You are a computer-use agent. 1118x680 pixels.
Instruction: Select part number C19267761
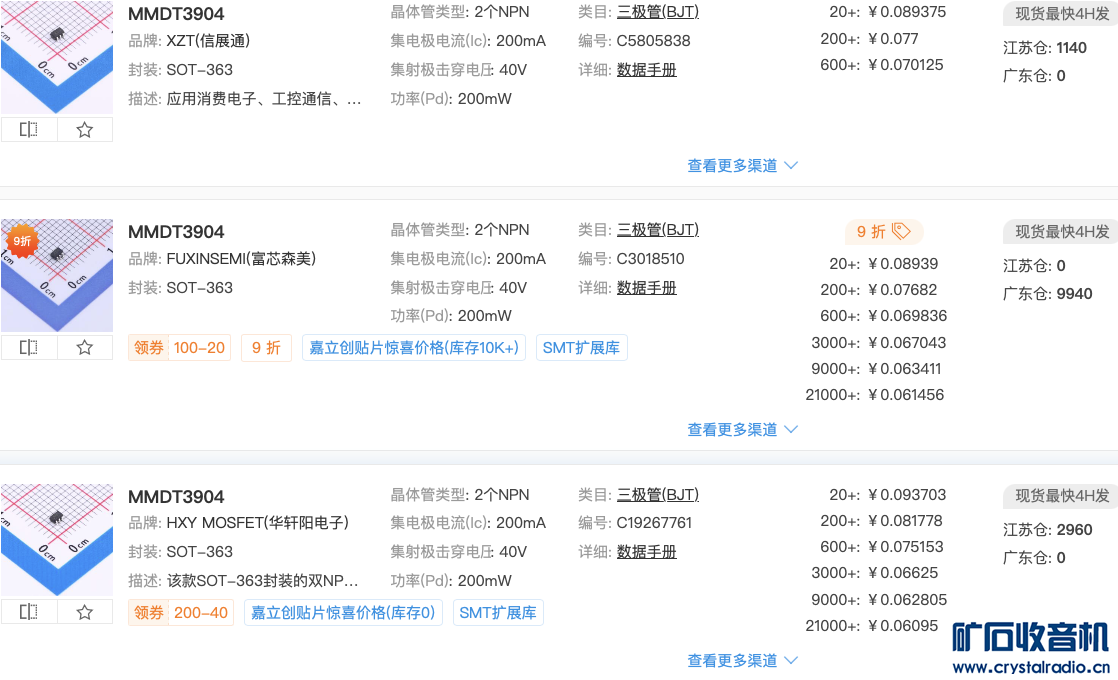click(x=655, y=523)
